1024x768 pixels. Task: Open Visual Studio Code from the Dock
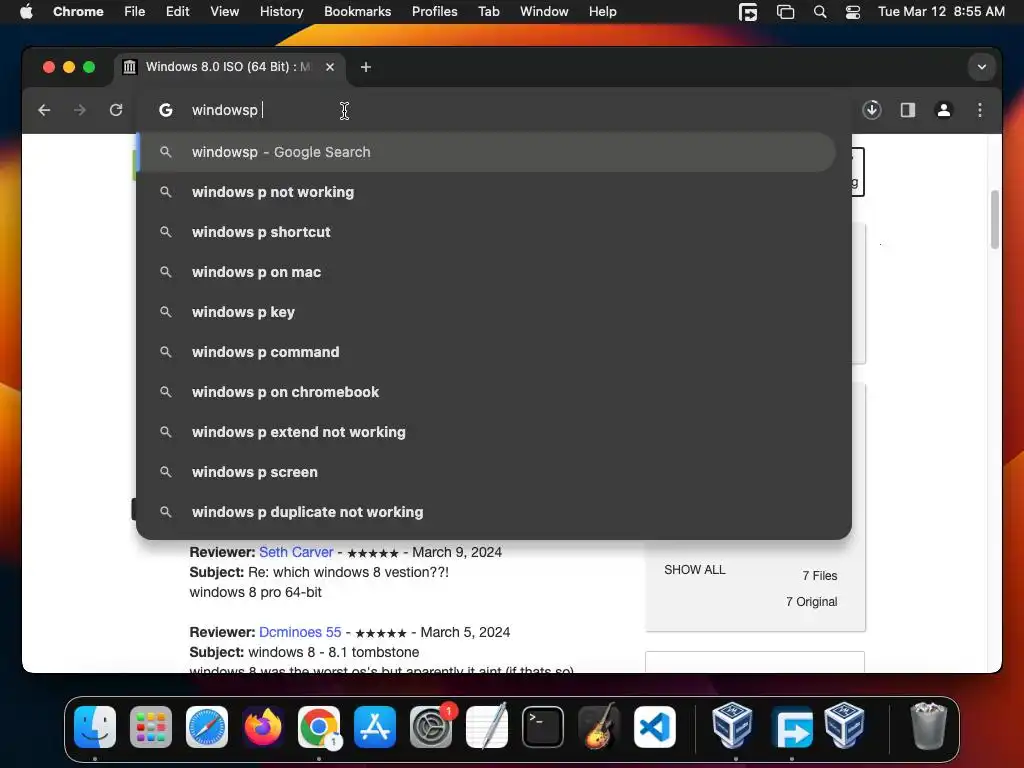click(x=655, y=727)
